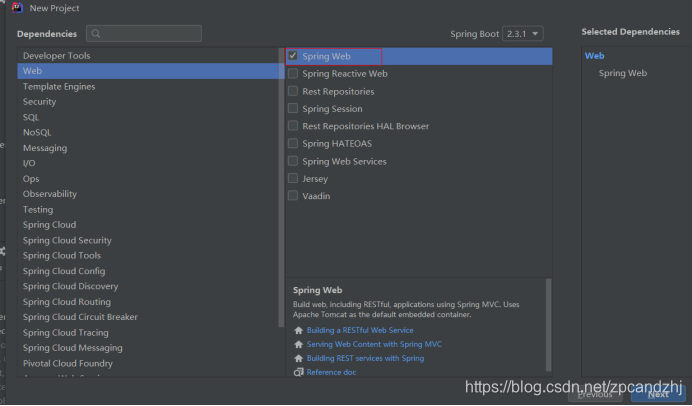Select the Web category

(148, 71)
